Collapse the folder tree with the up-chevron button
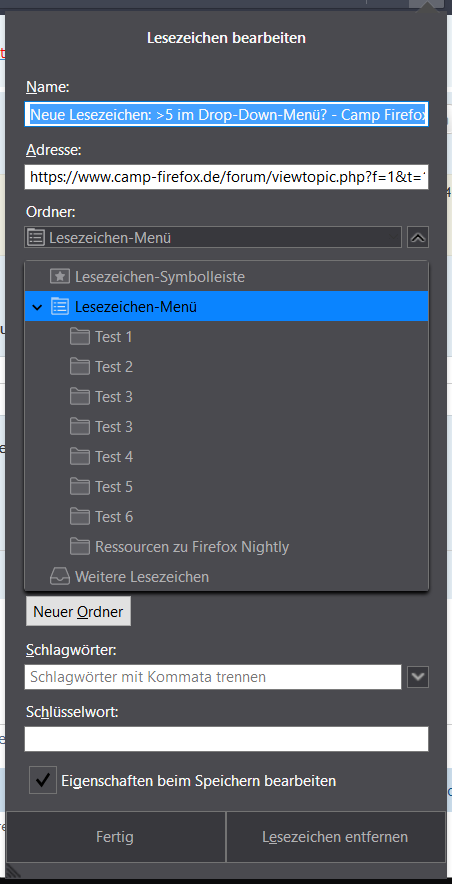Image resolution: width=452 pixels, height=884 pixels. click(418, 237)
